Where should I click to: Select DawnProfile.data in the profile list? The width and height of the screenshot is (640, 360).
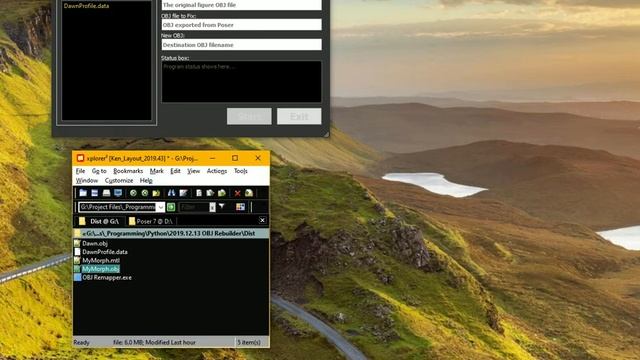pyautogui.click(x=87, y=6)
